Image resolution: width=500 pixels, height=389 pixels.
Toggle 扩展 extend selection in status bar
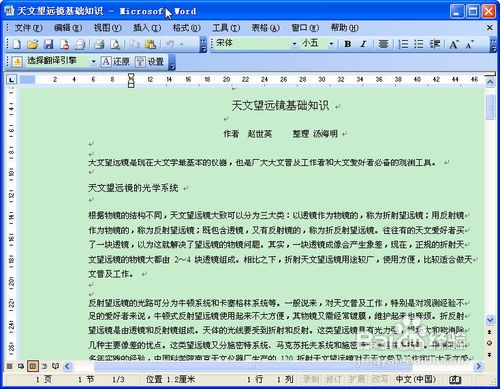(x=357, y=379)
